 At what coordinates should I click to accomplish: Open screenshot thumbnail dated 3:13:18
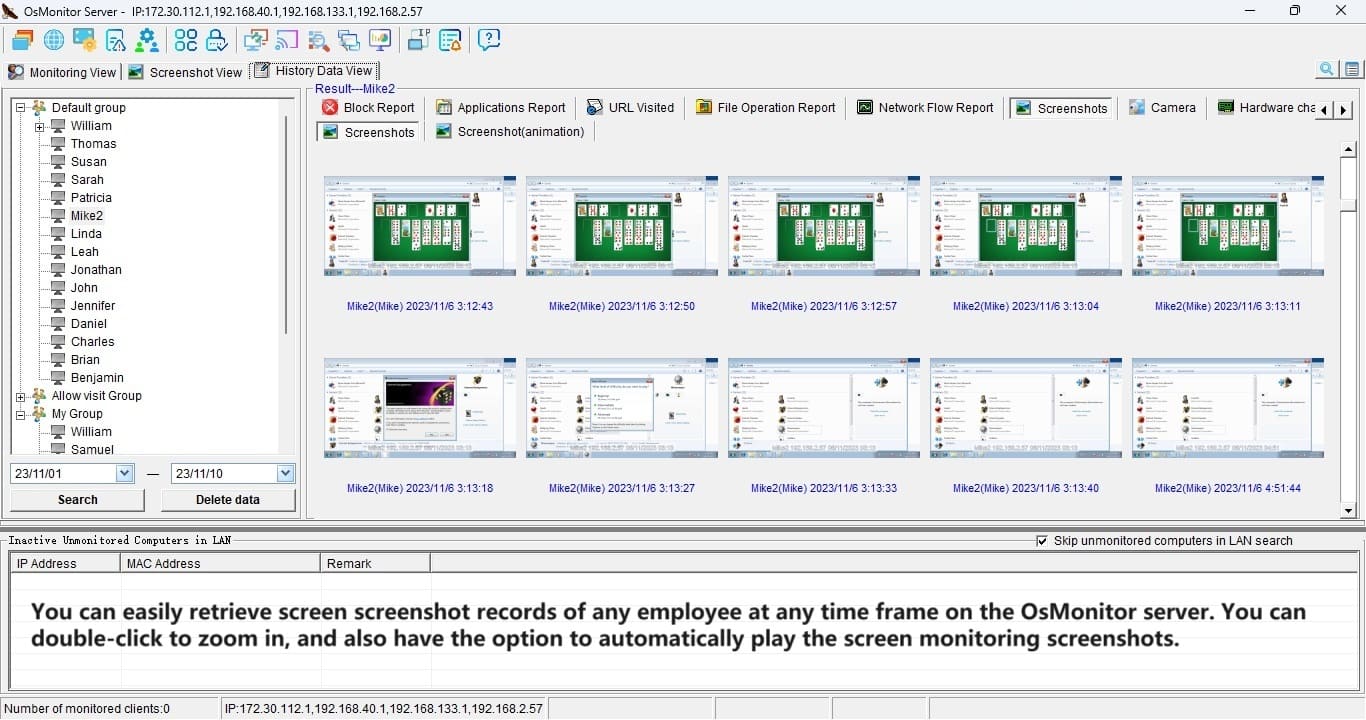pyautogui.click(x=420, y=409)
